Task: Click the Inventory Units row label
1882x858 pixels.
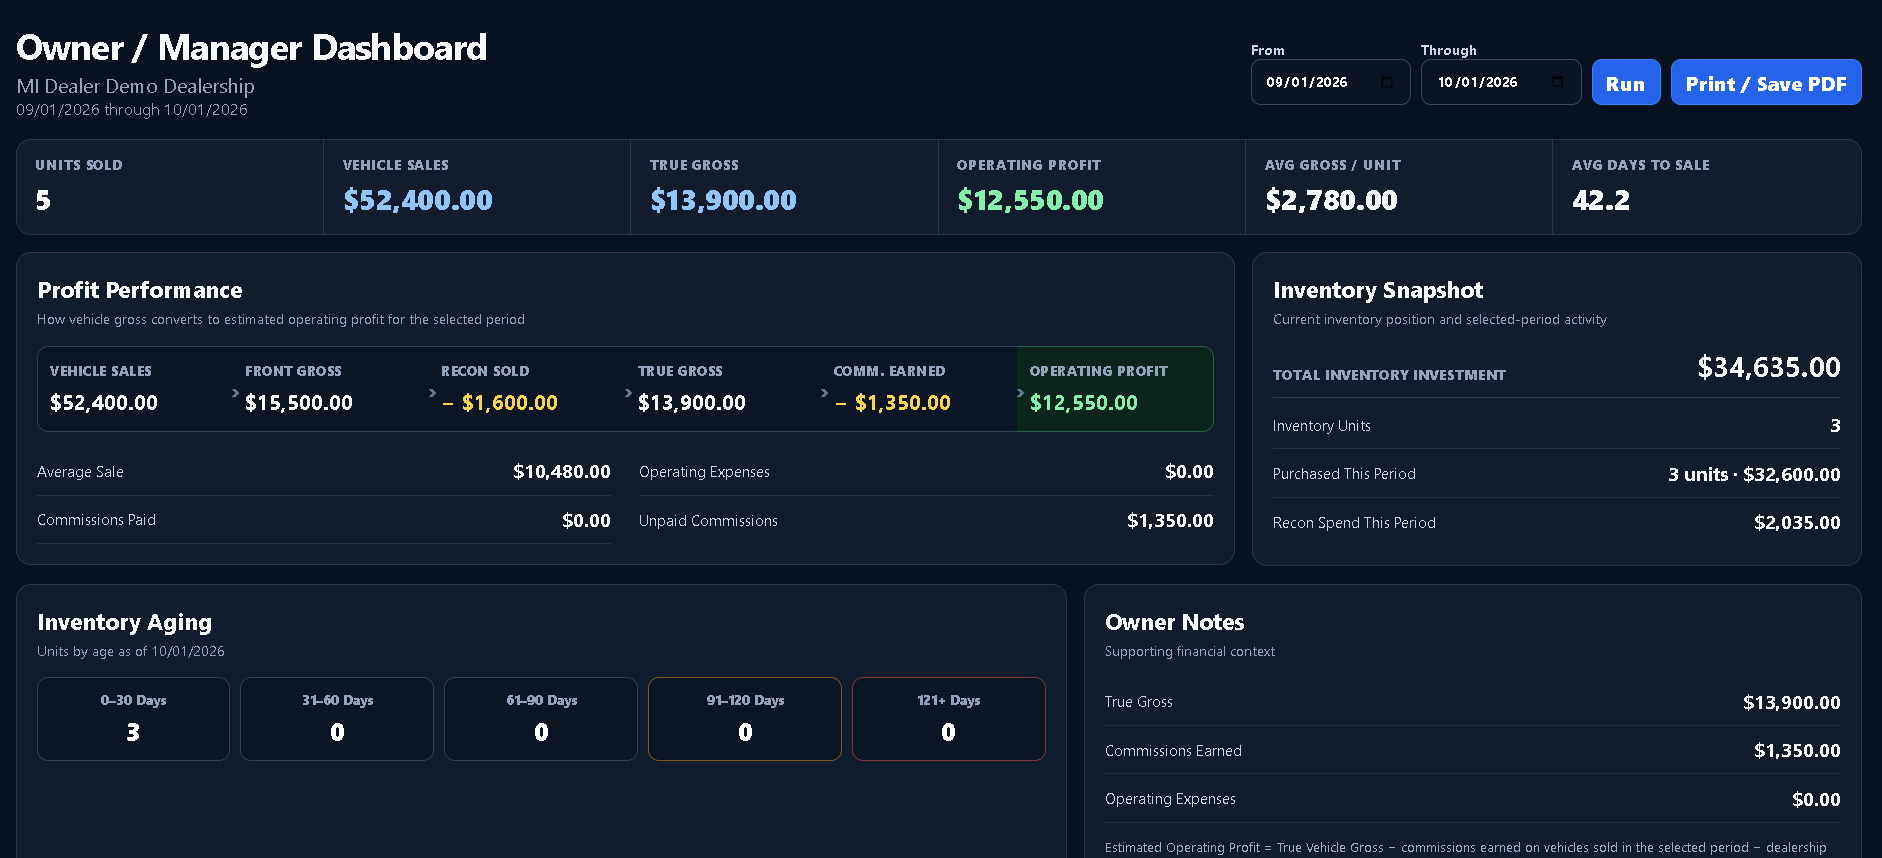Action: pyautogui.click(x=1322, y=426)
